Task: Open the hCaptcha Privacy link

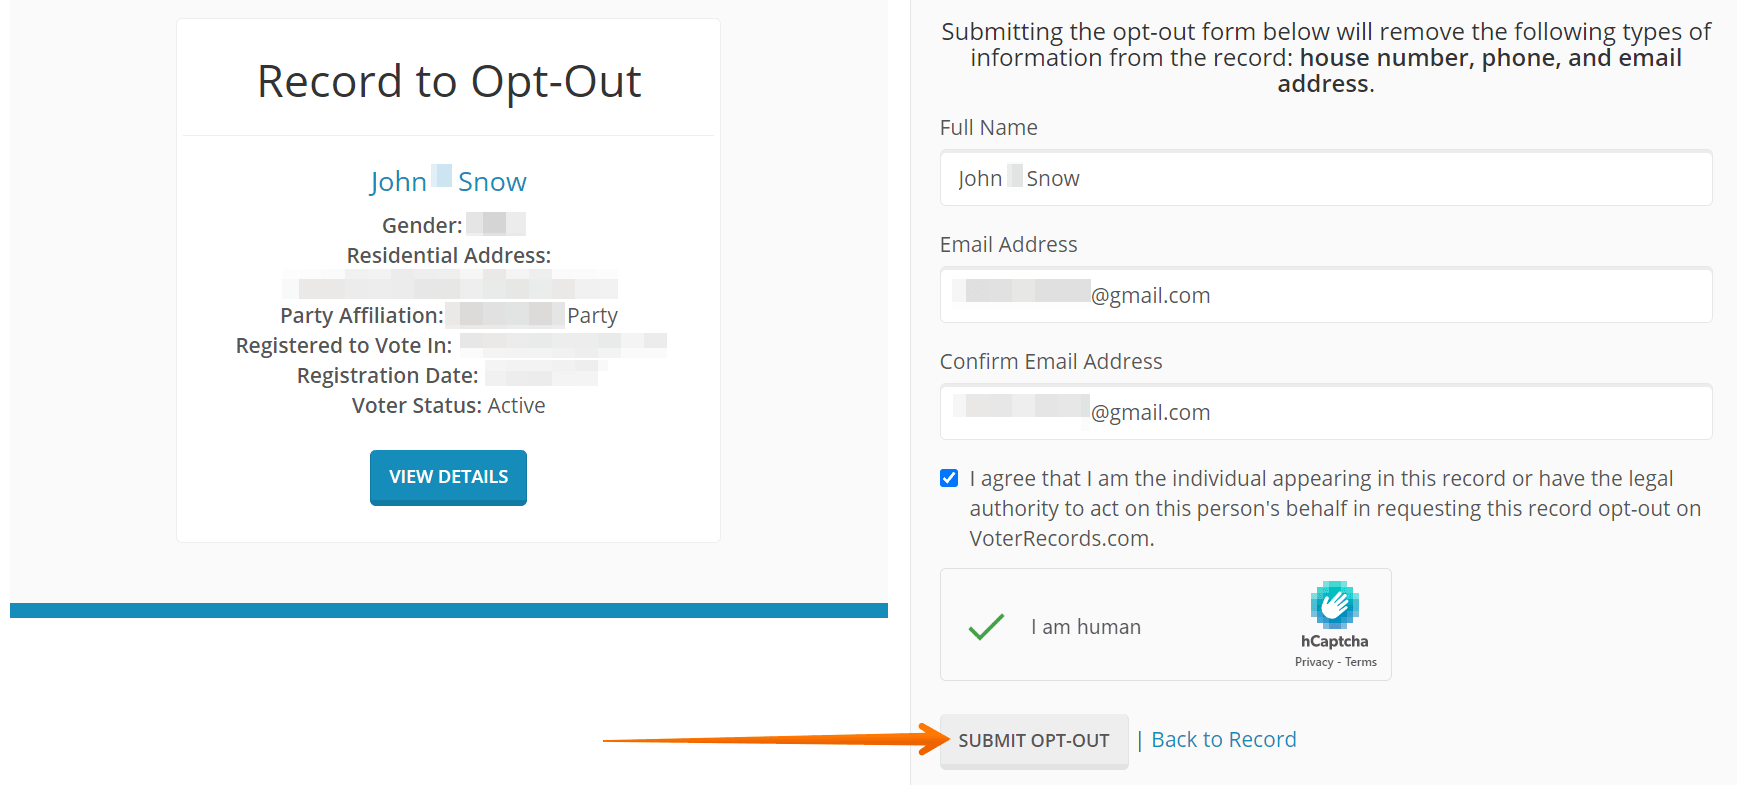Action: pyautogui.click(x=1313, y=661)
